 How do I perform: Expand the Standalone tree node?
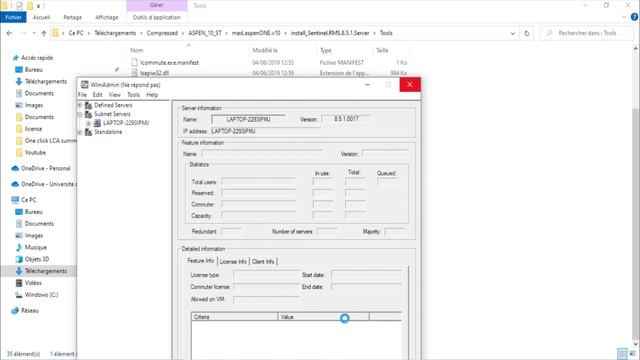click(80, 132)
